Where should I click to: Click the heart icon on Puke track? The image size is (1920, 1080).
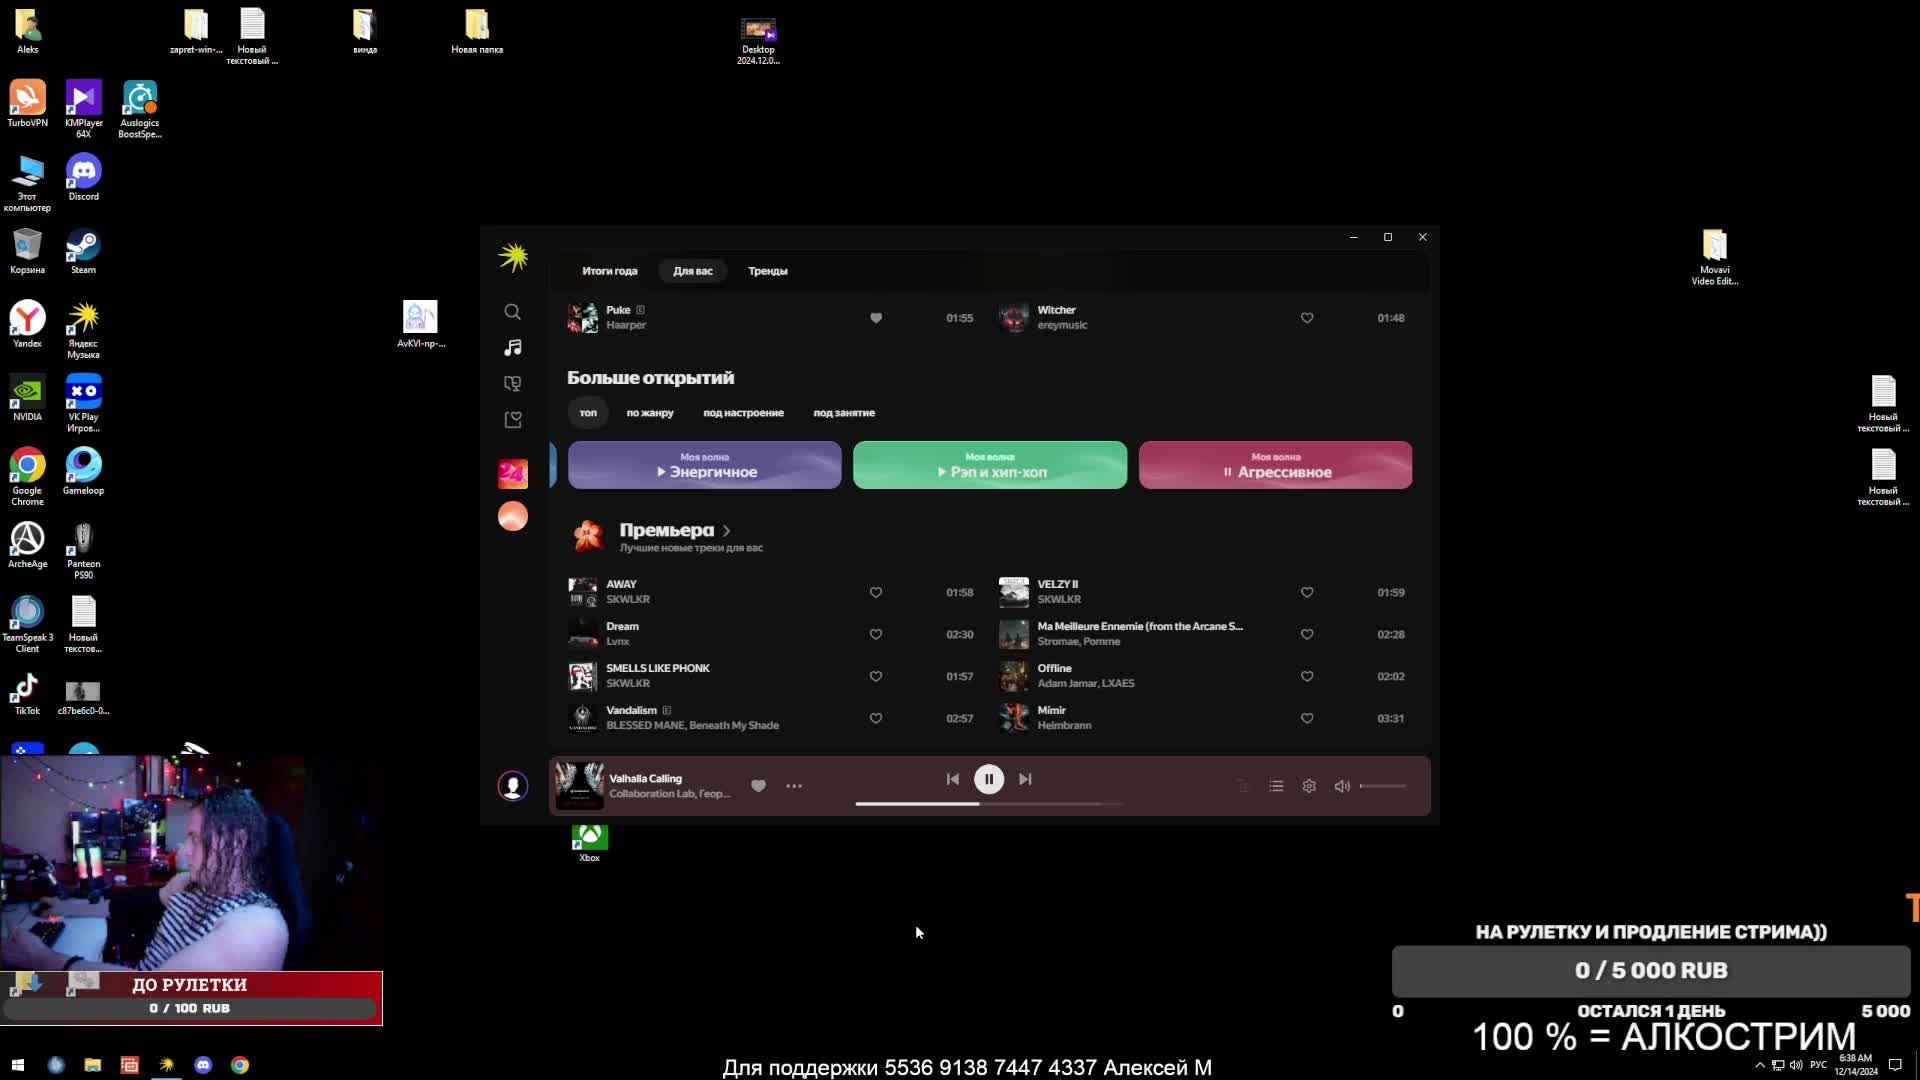876,316
